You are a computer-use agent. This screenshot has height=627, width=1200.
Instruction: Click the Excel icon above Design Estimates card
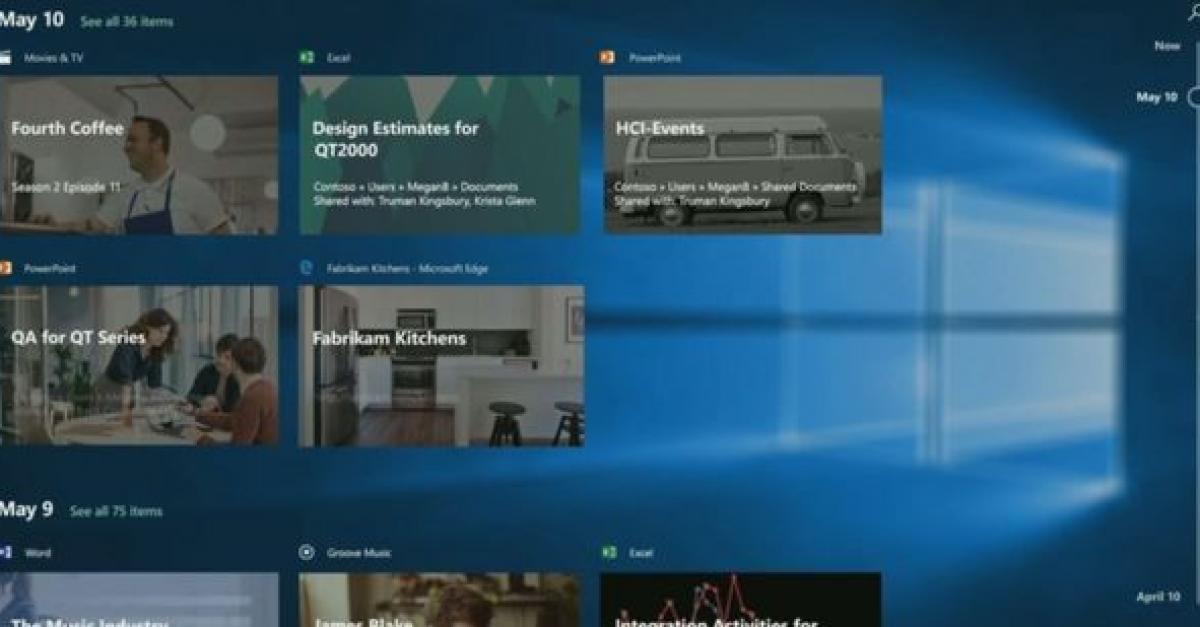click(307, 58)
